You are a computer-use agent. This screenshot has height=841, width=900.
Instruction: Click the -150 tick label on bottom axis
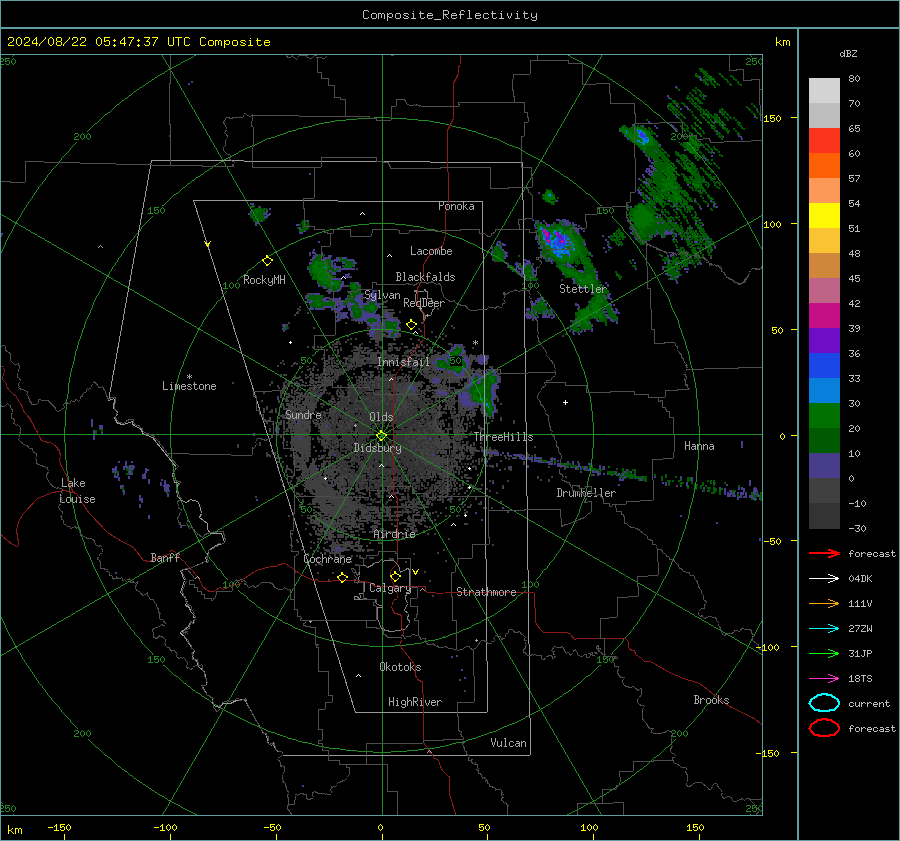(59, 827)
